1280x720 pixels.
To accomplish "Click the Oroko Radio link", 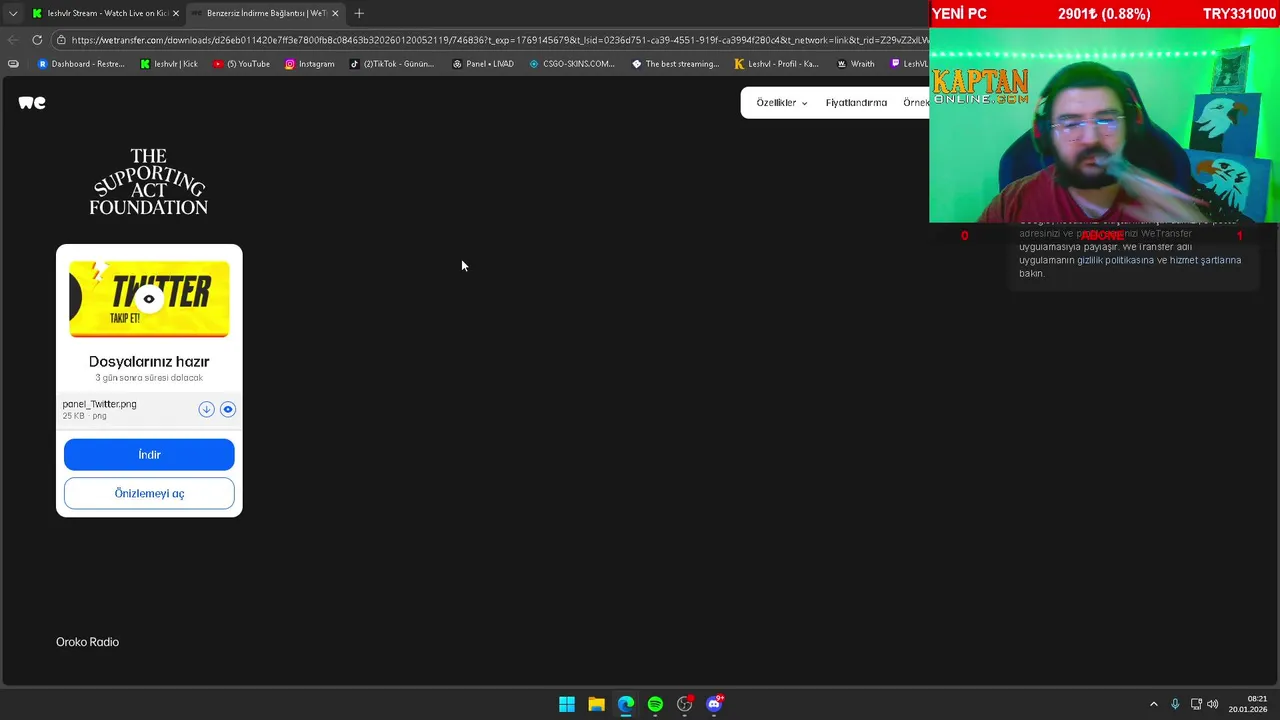I will click(87, 642).
